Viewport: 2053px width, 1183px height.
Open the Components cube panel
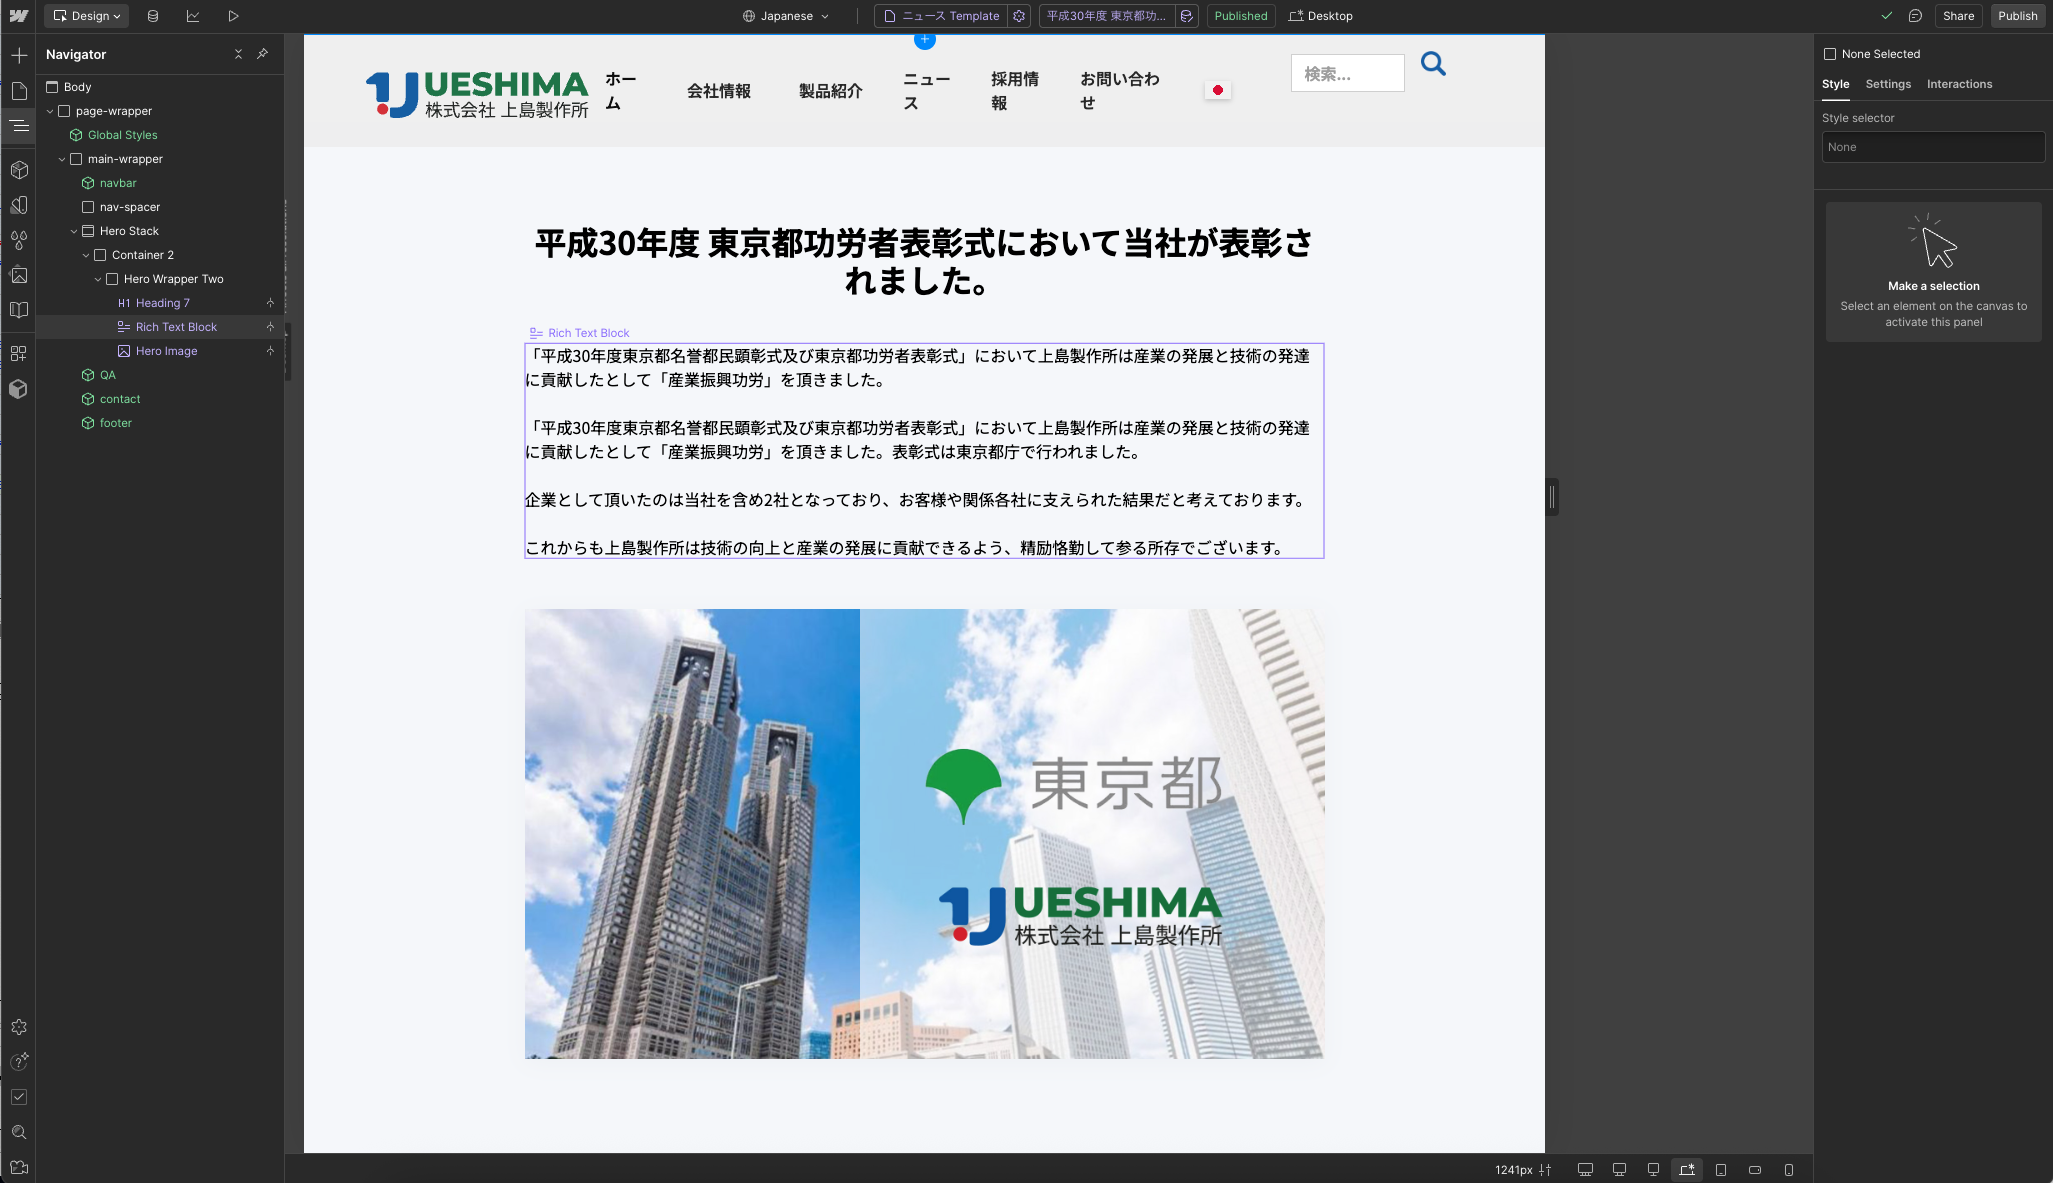tap(19, 170)
